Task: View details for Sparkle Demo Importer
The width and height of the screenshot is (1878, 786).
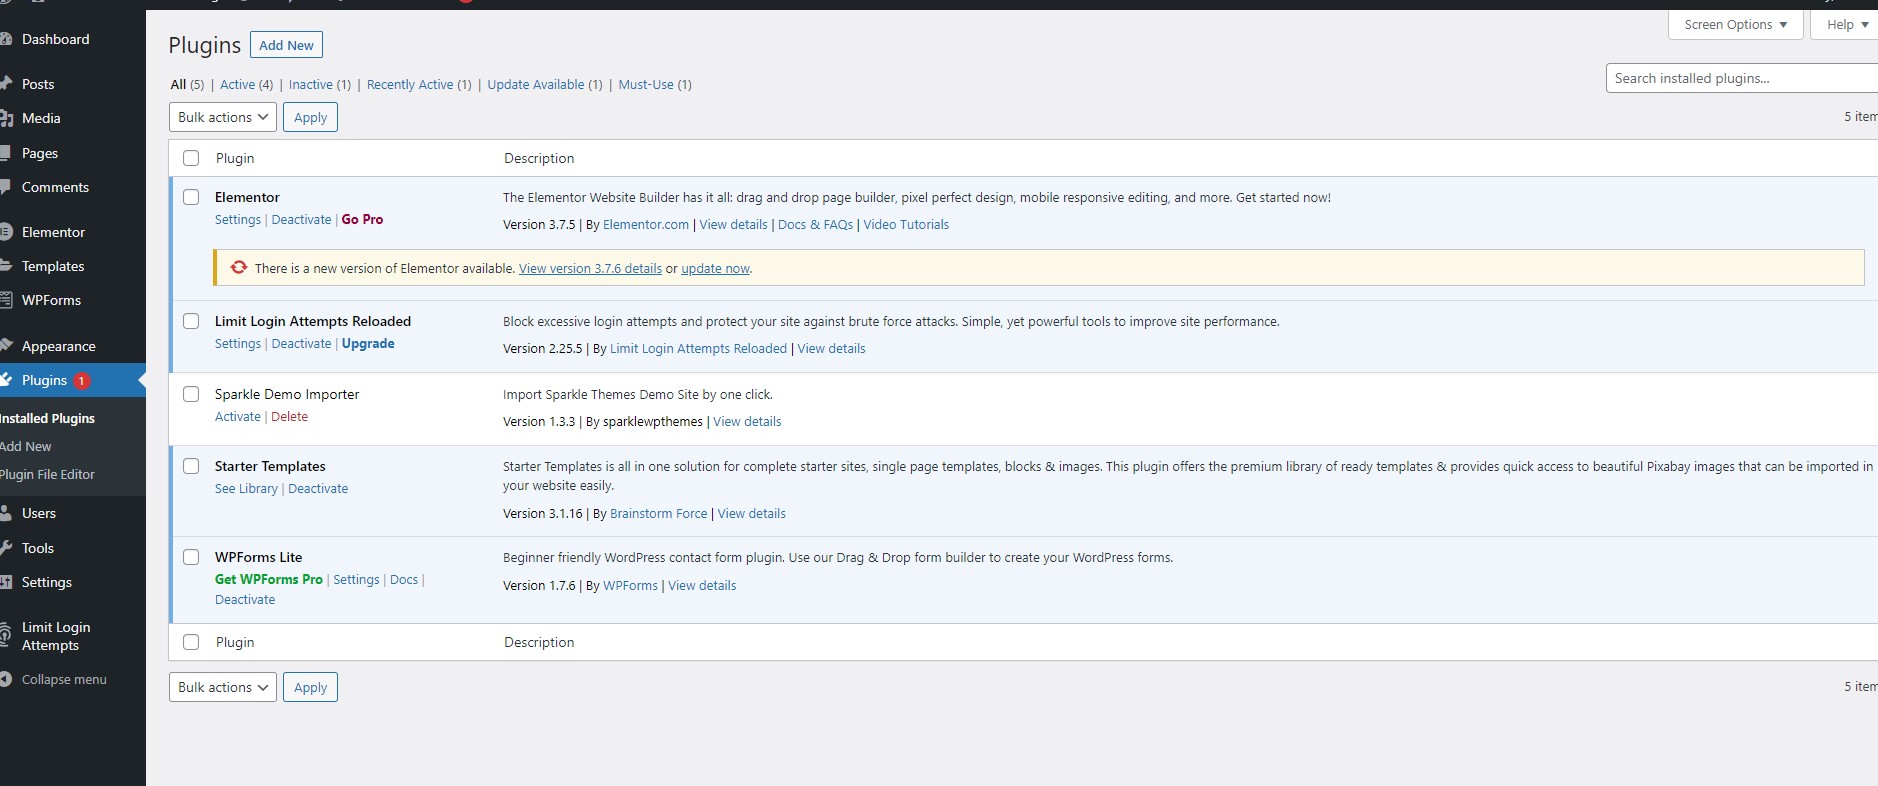Action: point(747,422)
